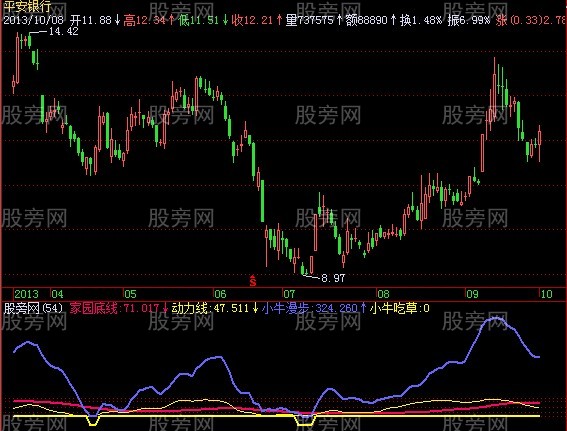
Task: Select the 10 month timeline marker
Action: pyautogui.click(x=546, y=294)
